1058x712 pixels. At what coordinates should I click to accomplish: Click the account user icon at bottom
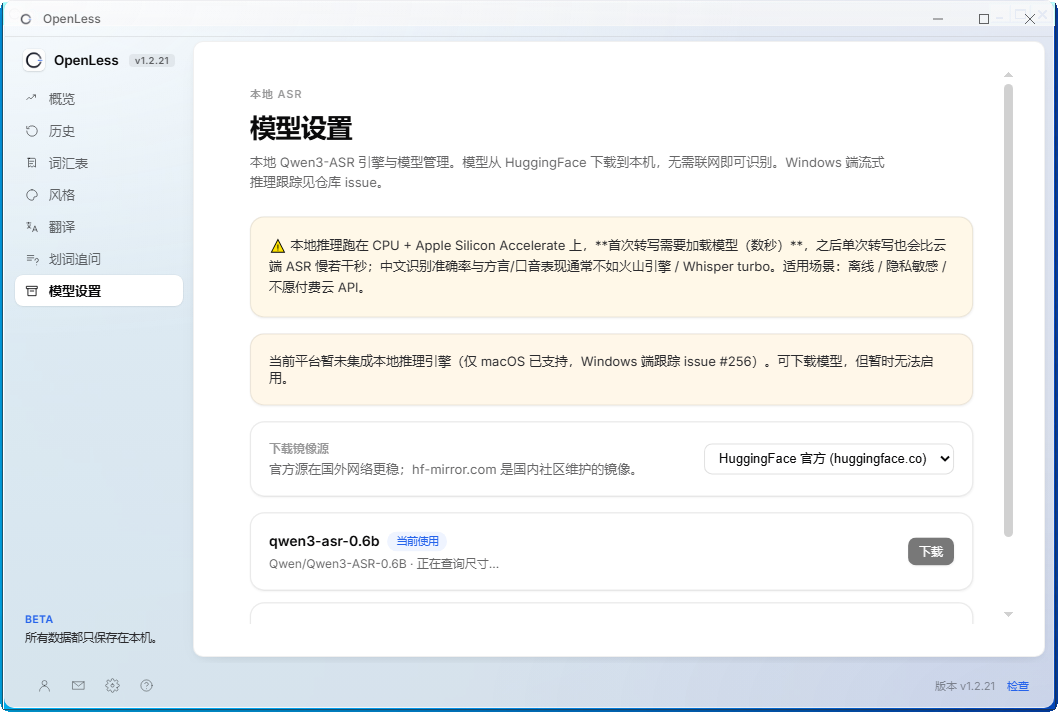[45, 686]
